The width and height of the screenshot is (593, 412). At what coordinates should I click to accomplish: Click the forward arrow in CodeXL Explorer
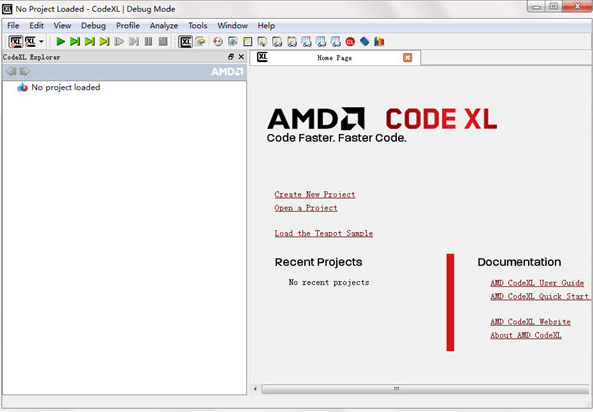pyautogui.click(x=25, y=71)
